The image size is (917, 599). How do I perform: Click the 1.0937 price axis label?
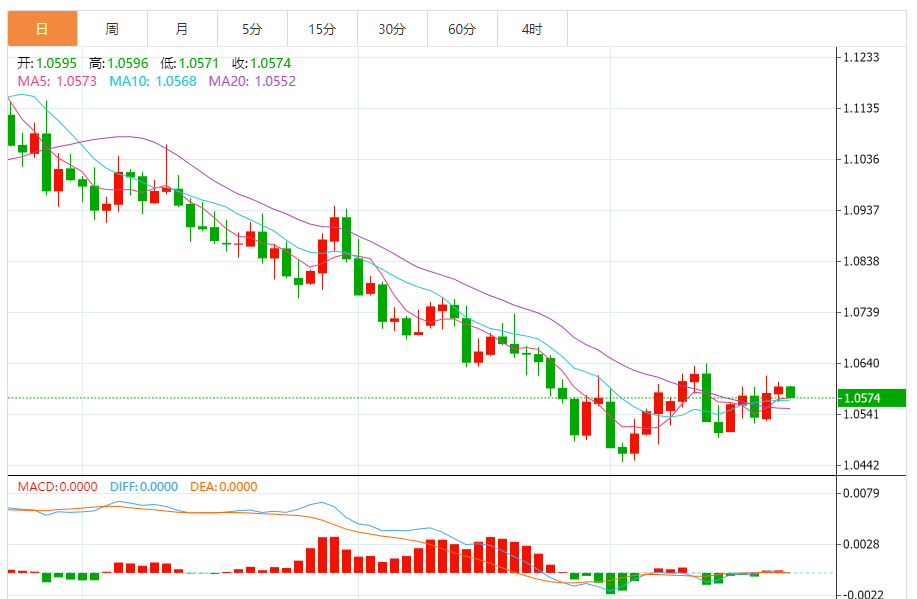point(861,210)
